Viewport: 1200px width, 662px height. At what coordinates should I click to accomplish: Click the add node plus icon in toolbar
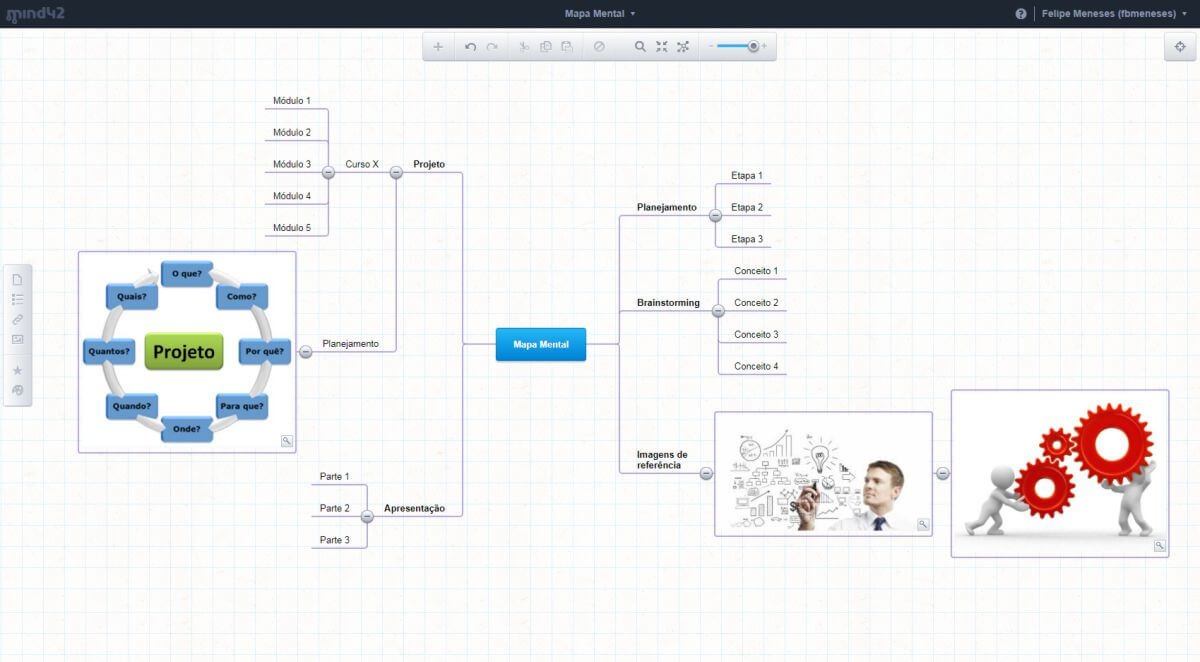[438, 47]
